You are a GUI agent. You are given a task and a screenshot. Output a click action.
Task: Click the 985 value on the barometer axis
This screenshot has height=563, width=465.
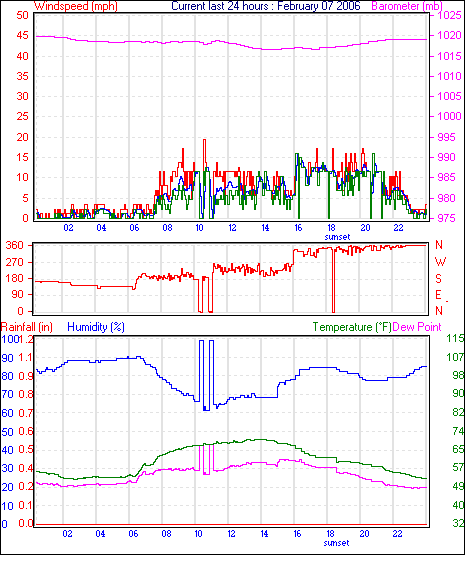click(446, 177)
